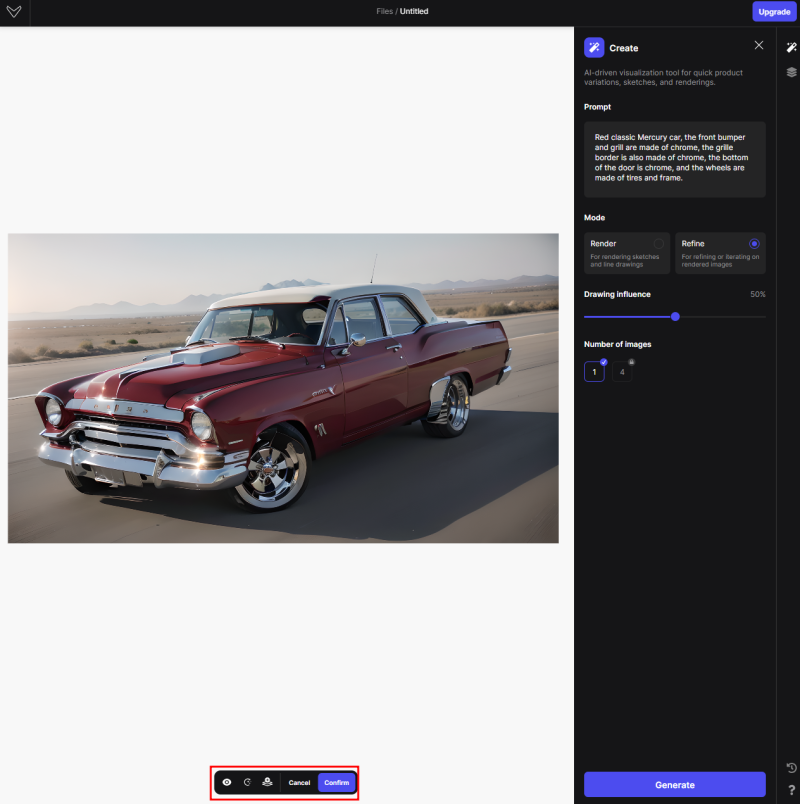The height and width of the screenshot is (804, 800).
Task: Select the red car image on canvas
Action: [283, 388]
